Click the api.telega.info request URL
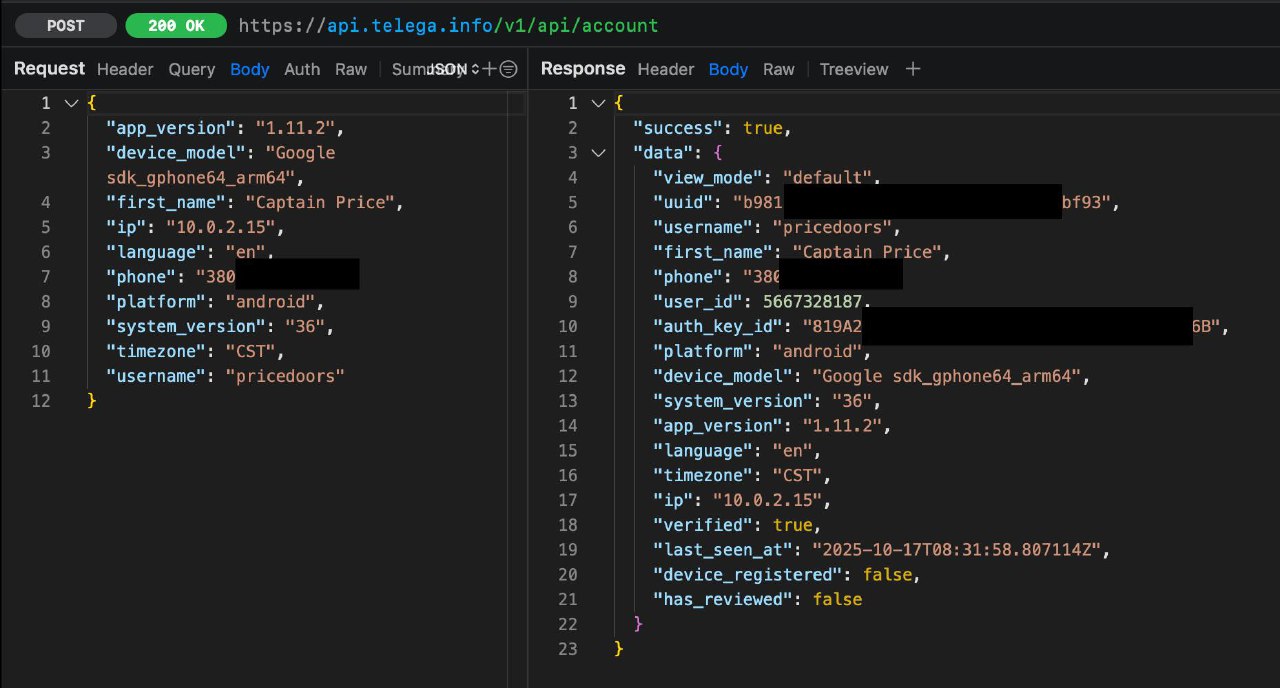Viewport: 1280px width, 688px height. click(x=448, y=26)
